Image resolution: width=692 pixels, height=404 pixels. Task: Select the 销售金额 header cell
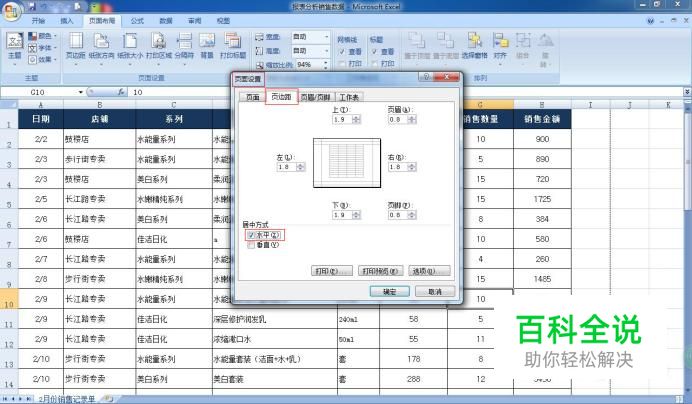pyautogui.click(x=542, y=119)
